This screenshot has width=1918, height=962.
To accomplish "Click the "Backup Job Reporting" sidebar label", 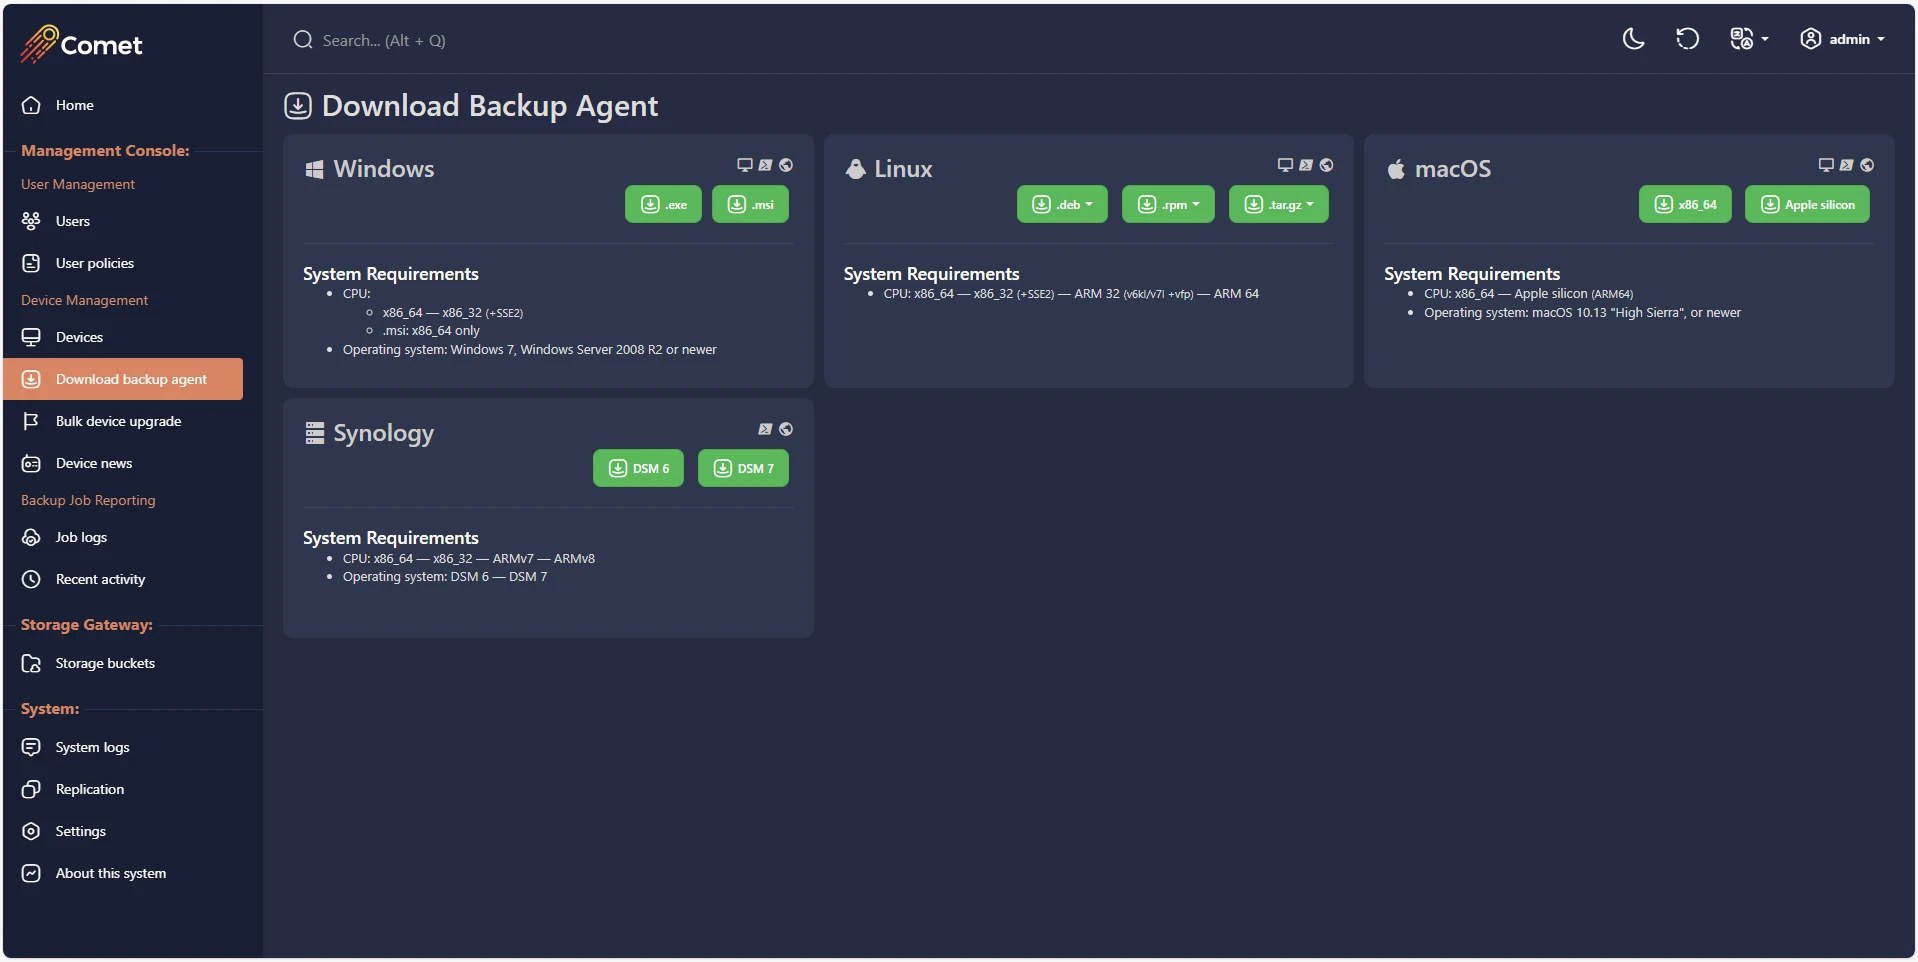I will (88, 500).
